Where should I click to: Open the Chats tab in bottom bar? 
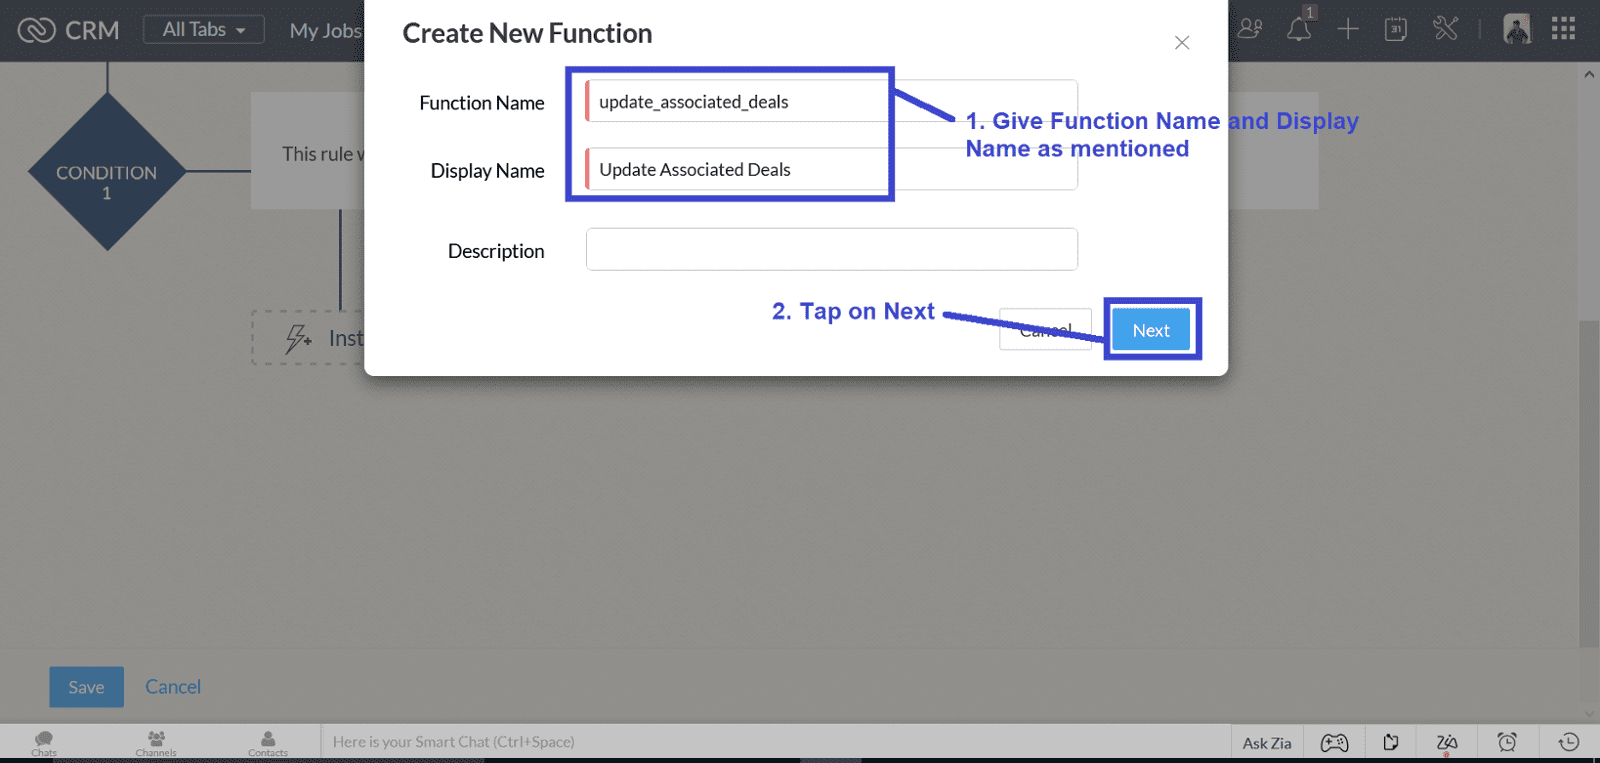coord(44,742)
